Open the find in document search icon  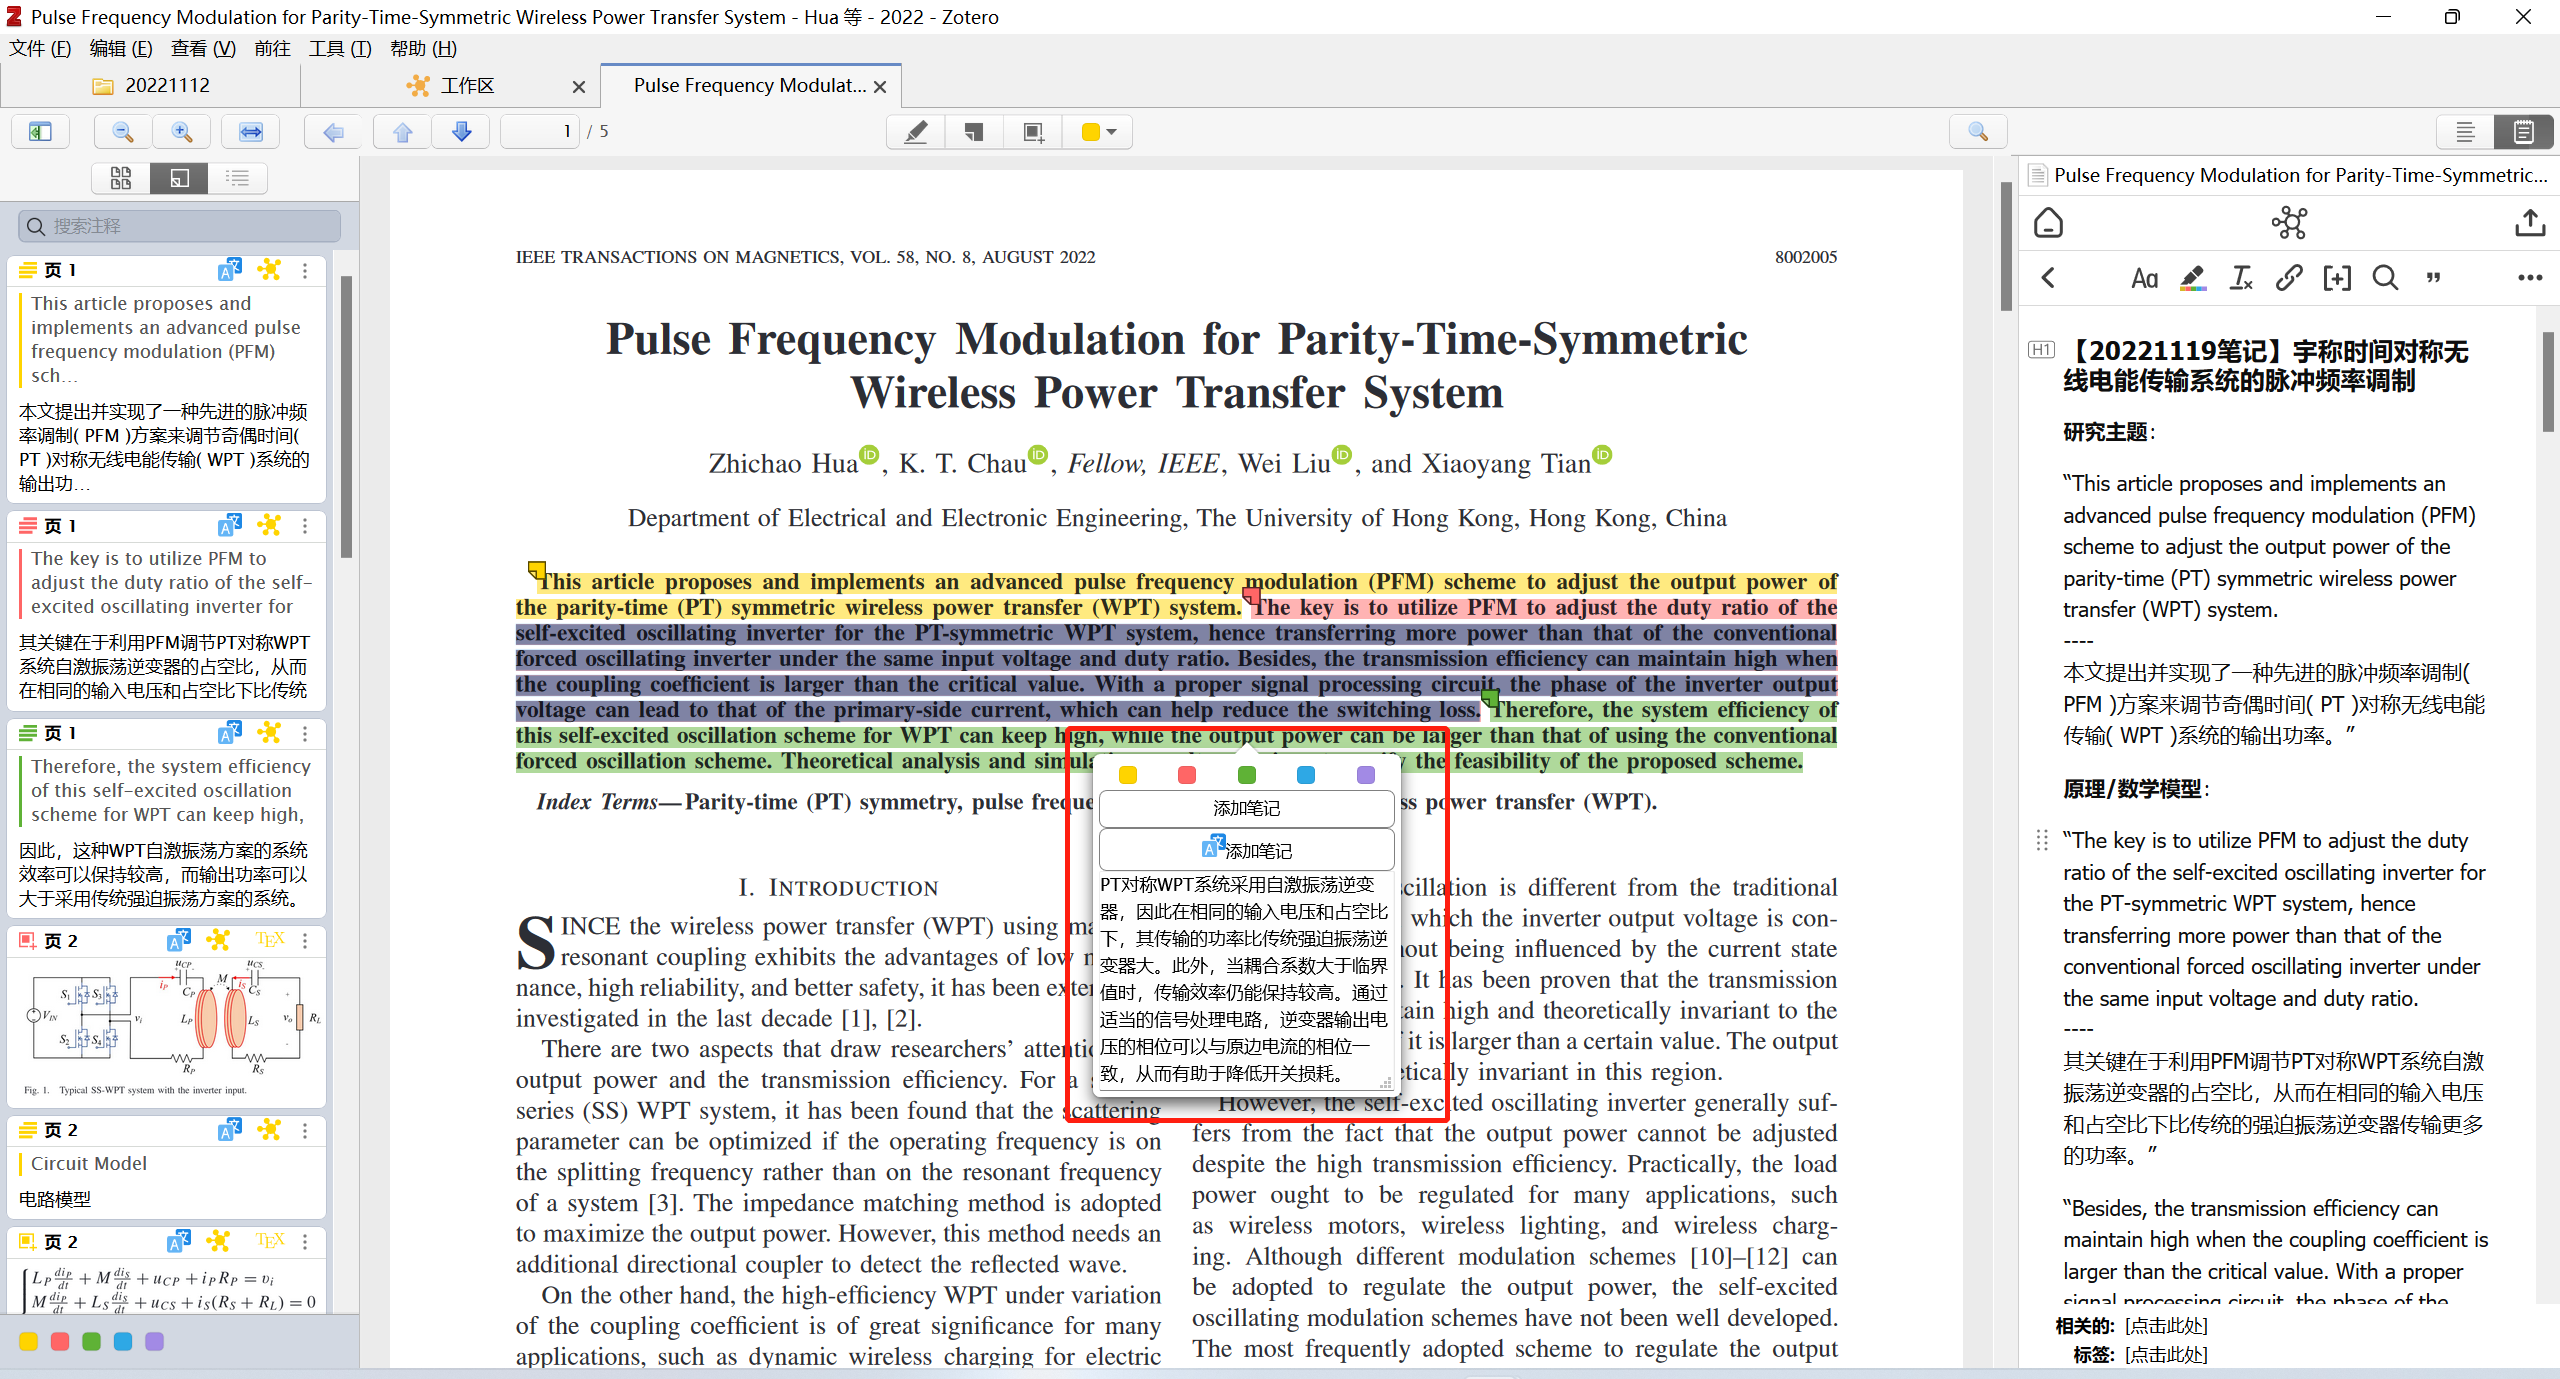(1977, 131)
